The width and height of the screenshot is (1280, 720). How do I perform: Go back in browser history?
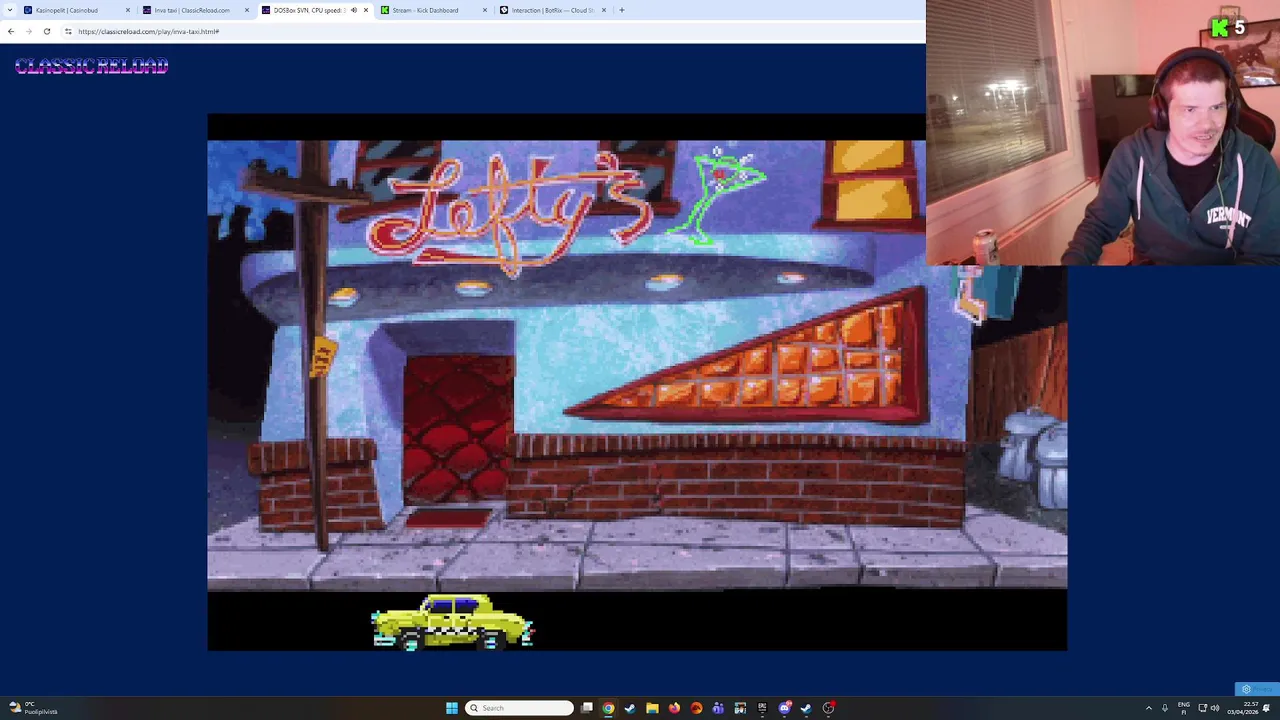[x=11, y=31]
